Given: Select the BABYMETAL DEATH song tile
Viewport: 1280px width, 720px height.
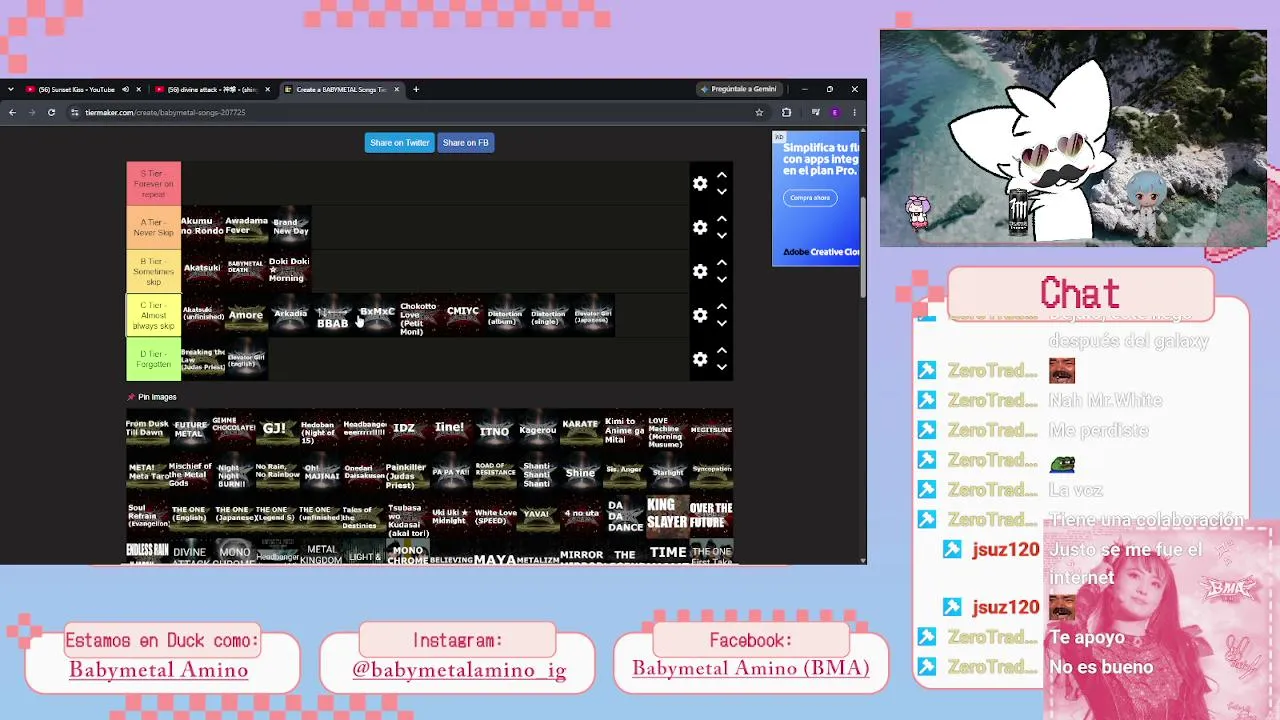Looking at the screenshot, I should tap(246, 270).
